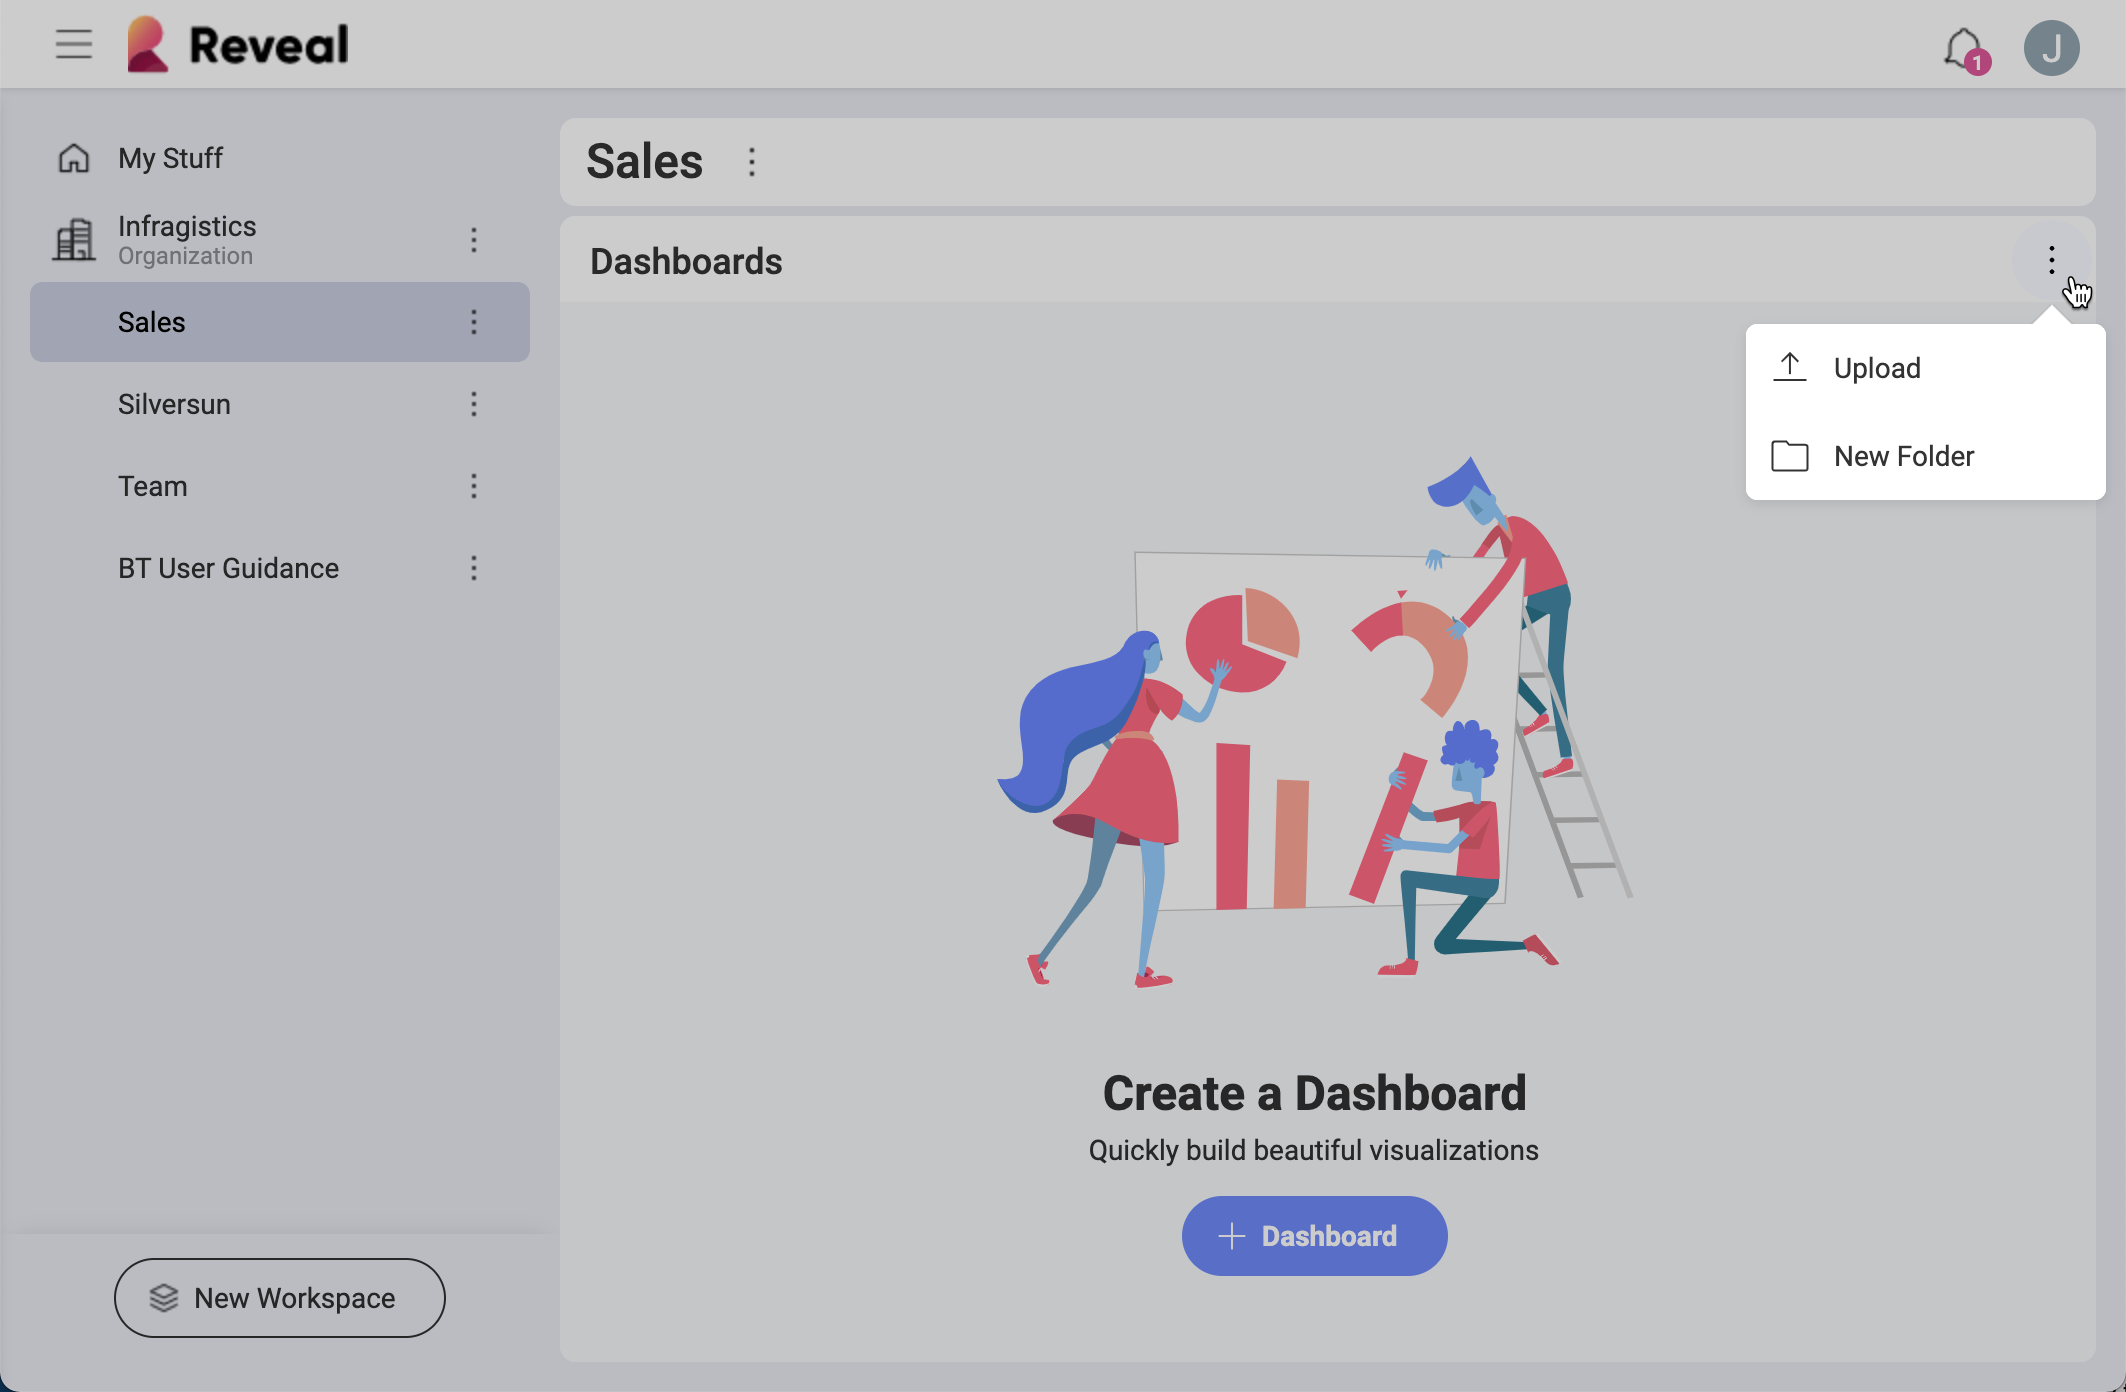This screenshot has height=1392, width=2126.
Task: Open the notifications bell
Action: click(1962, 46)
